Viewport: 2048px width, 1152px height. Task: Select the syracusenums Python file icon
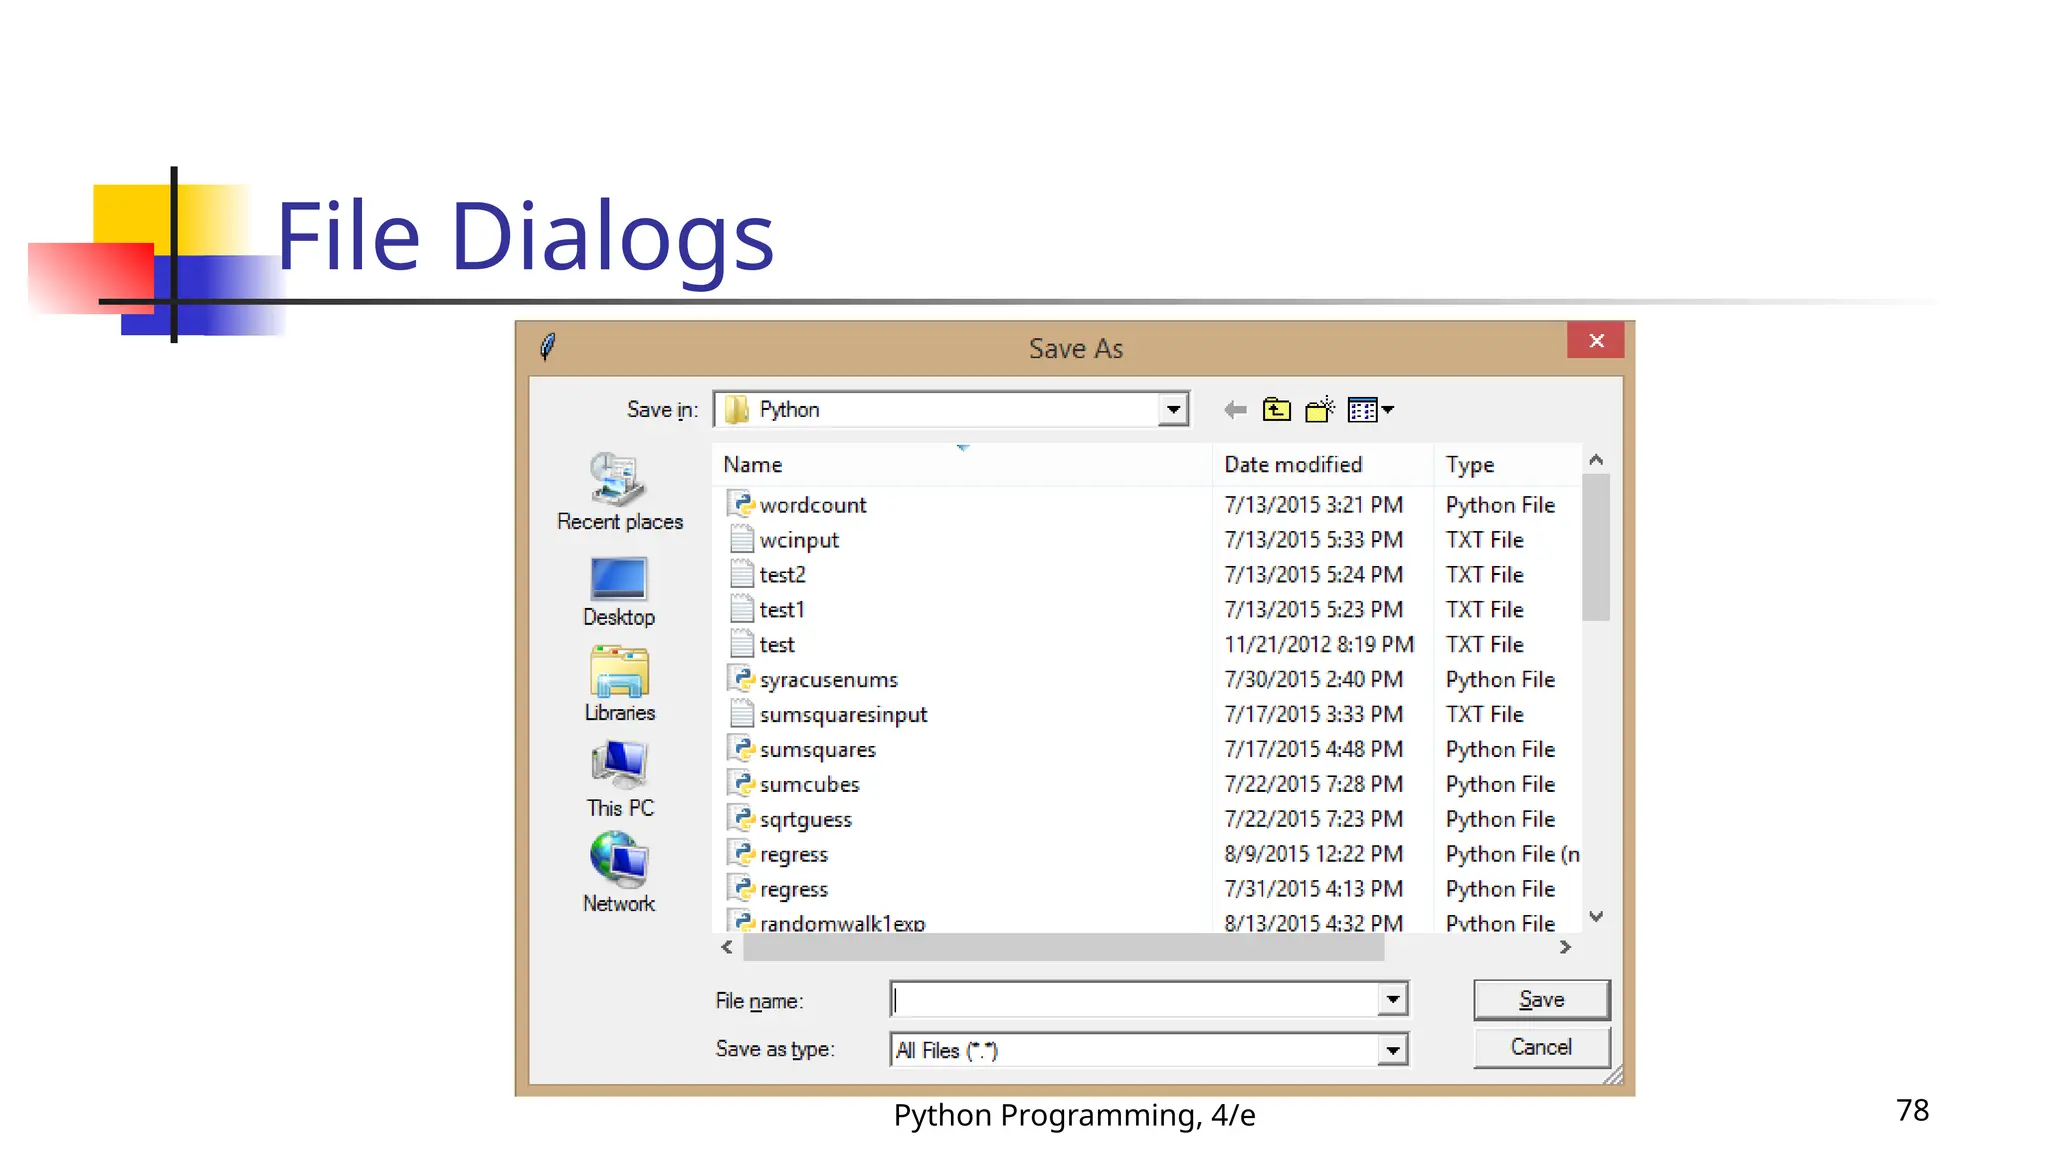[741, 679]
